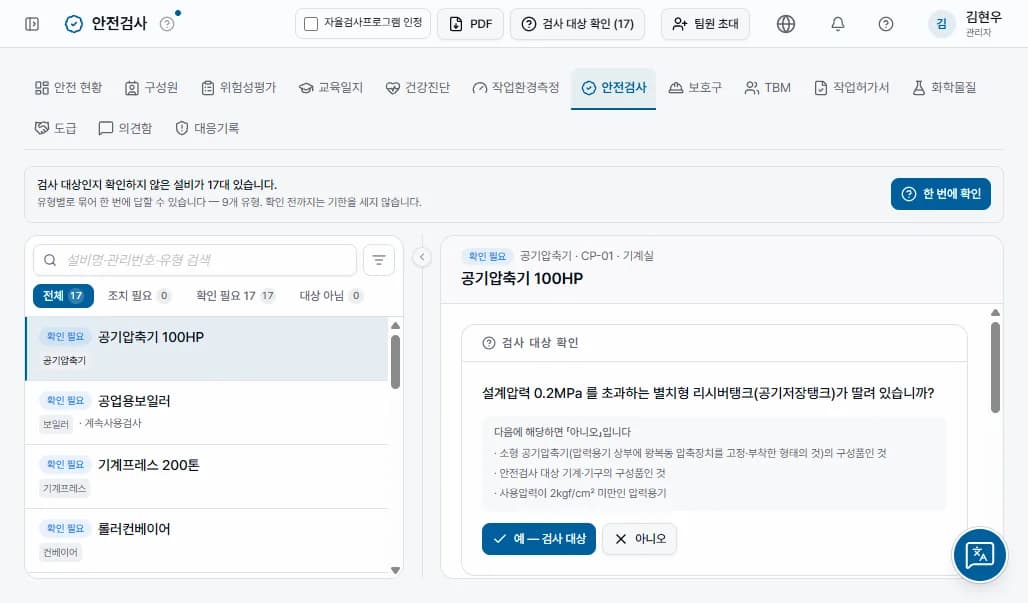Image resolution: width=1028 pixels, height=603 pixels.
Task: Switch to 작업환경측정 tab
Action: [x=515, y=88]
